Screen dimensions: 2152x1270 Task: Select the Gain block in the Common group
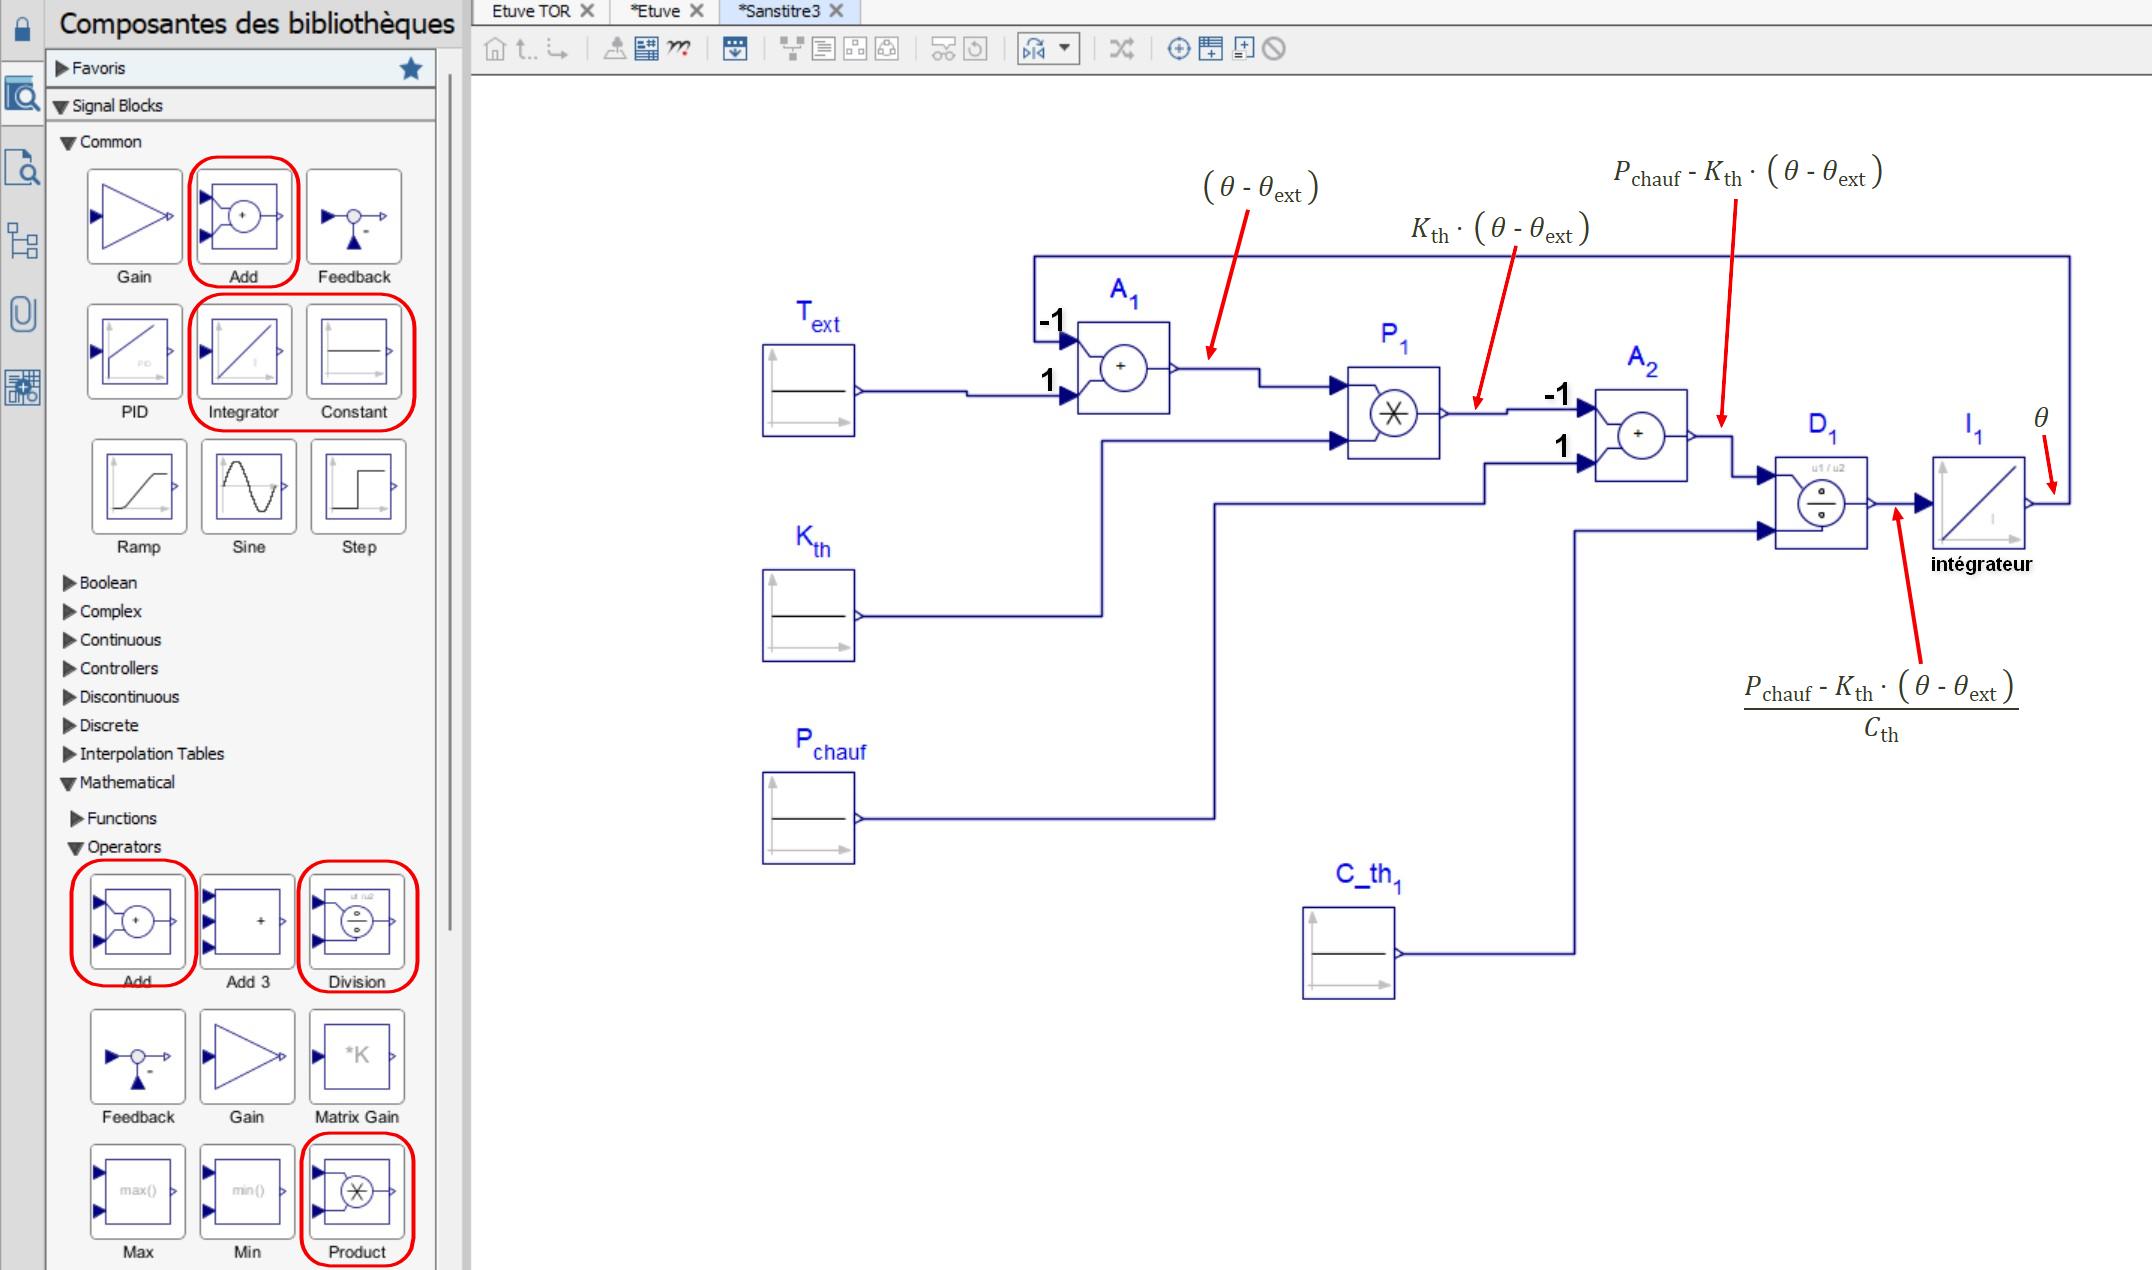(x=134, y=216)
